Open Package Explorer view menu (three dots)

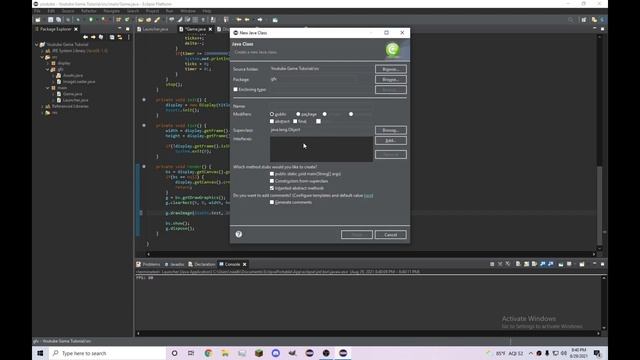129,37
